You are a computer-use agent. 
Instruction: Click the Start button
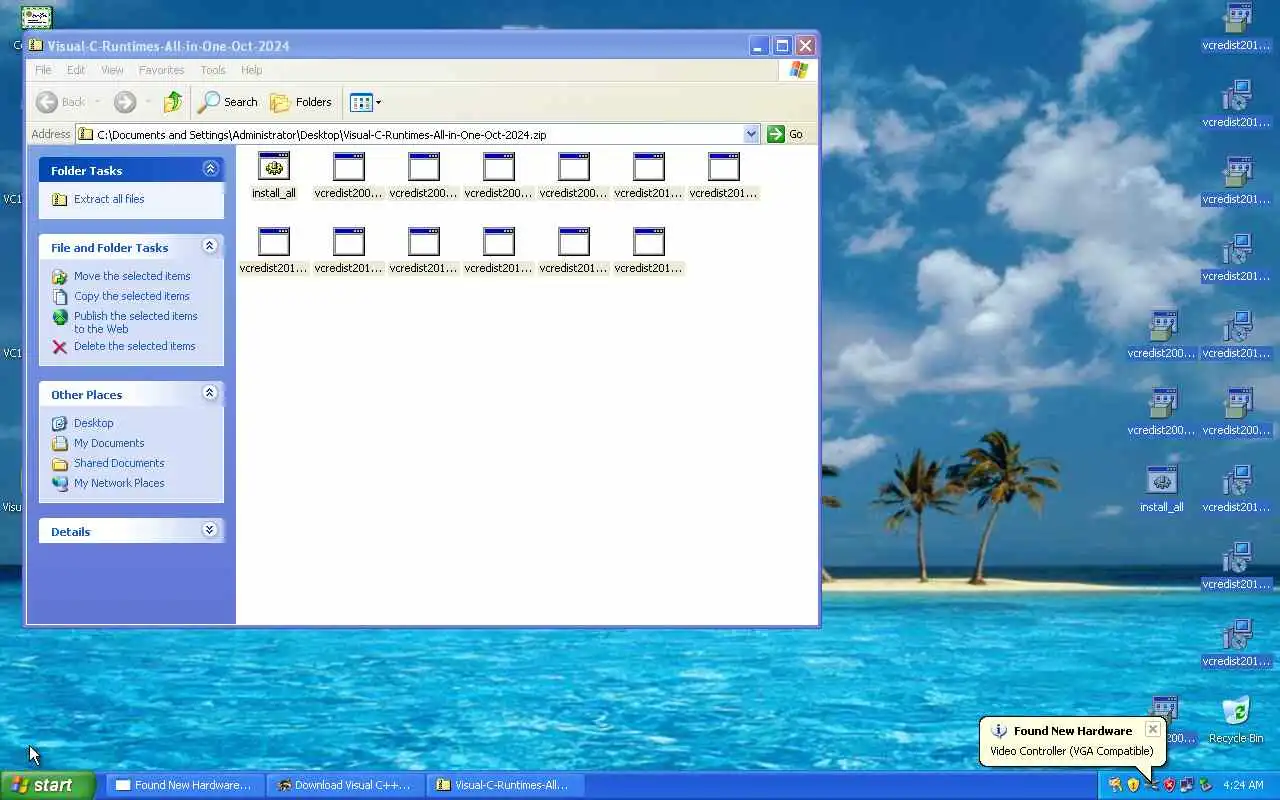tap(47, 785)
